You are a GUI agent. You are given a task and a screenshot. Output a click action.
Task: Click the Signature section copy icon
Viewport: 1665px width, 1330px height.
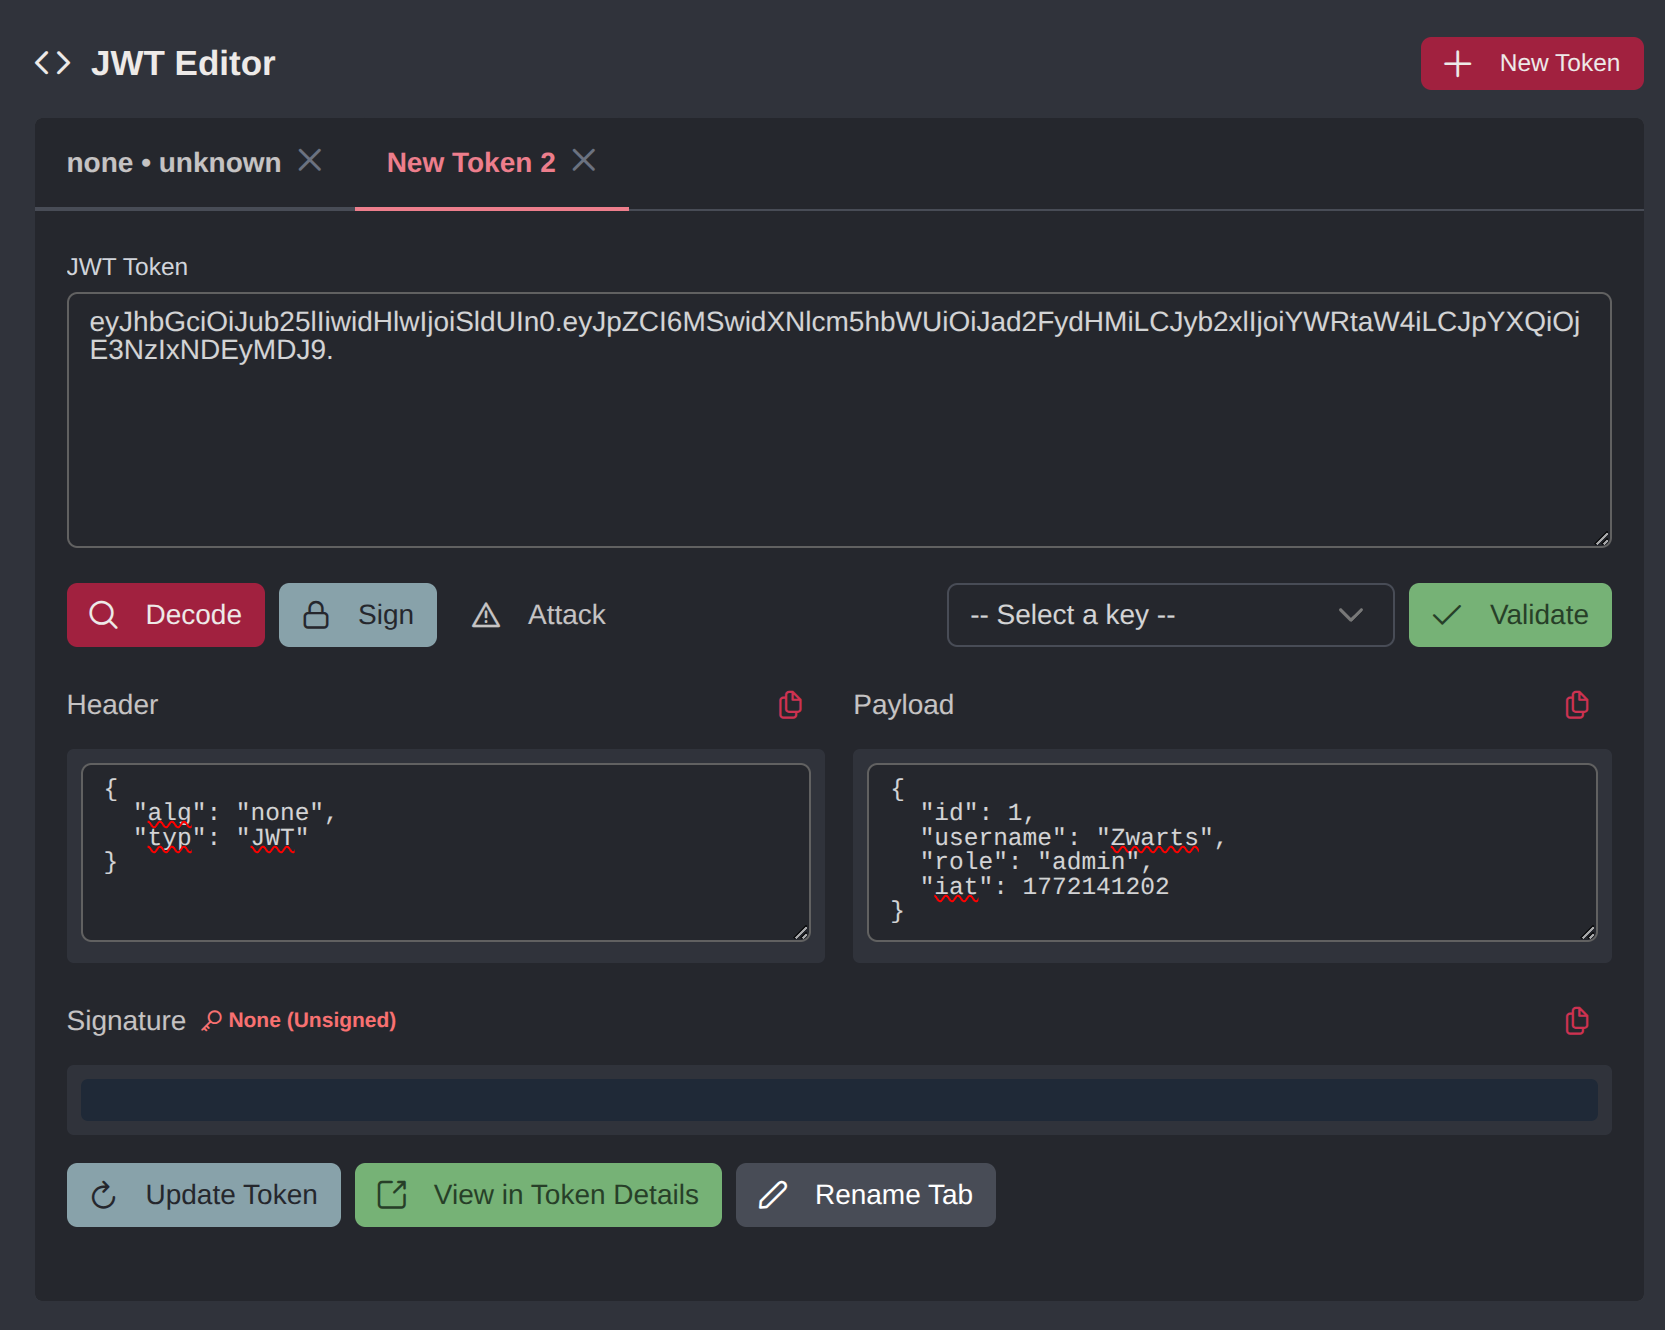pos(1576,1021)
